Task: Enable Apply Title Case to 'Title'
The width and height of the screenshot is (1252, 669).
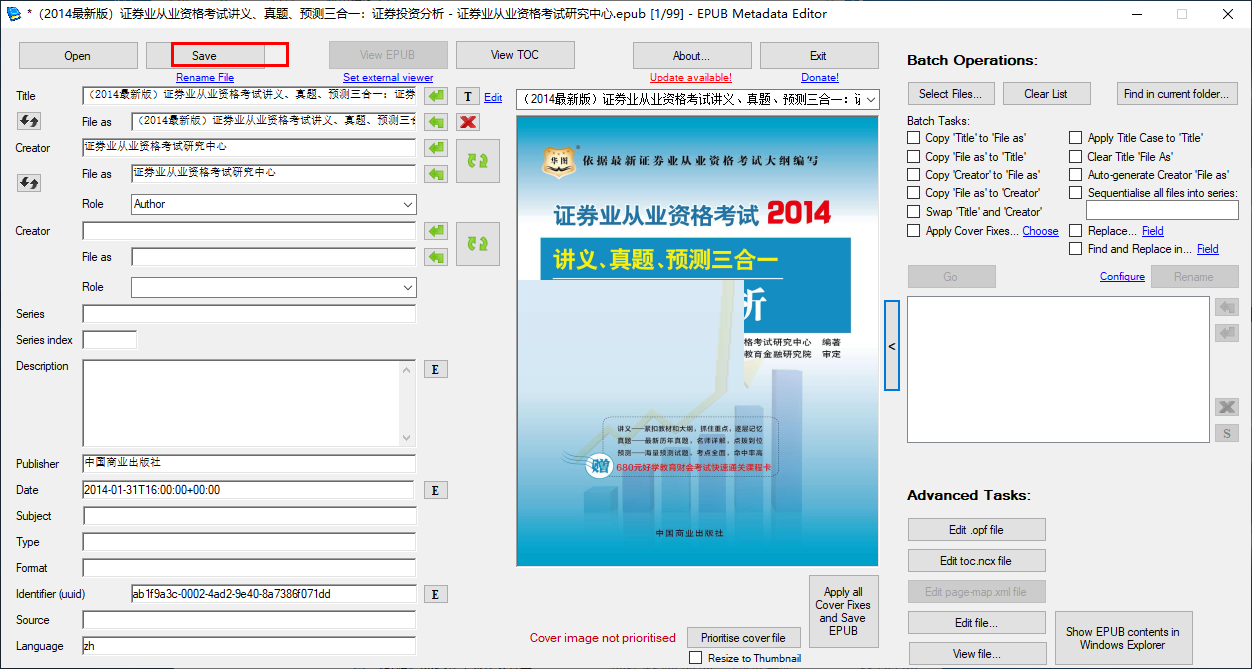Action: 1075,138
